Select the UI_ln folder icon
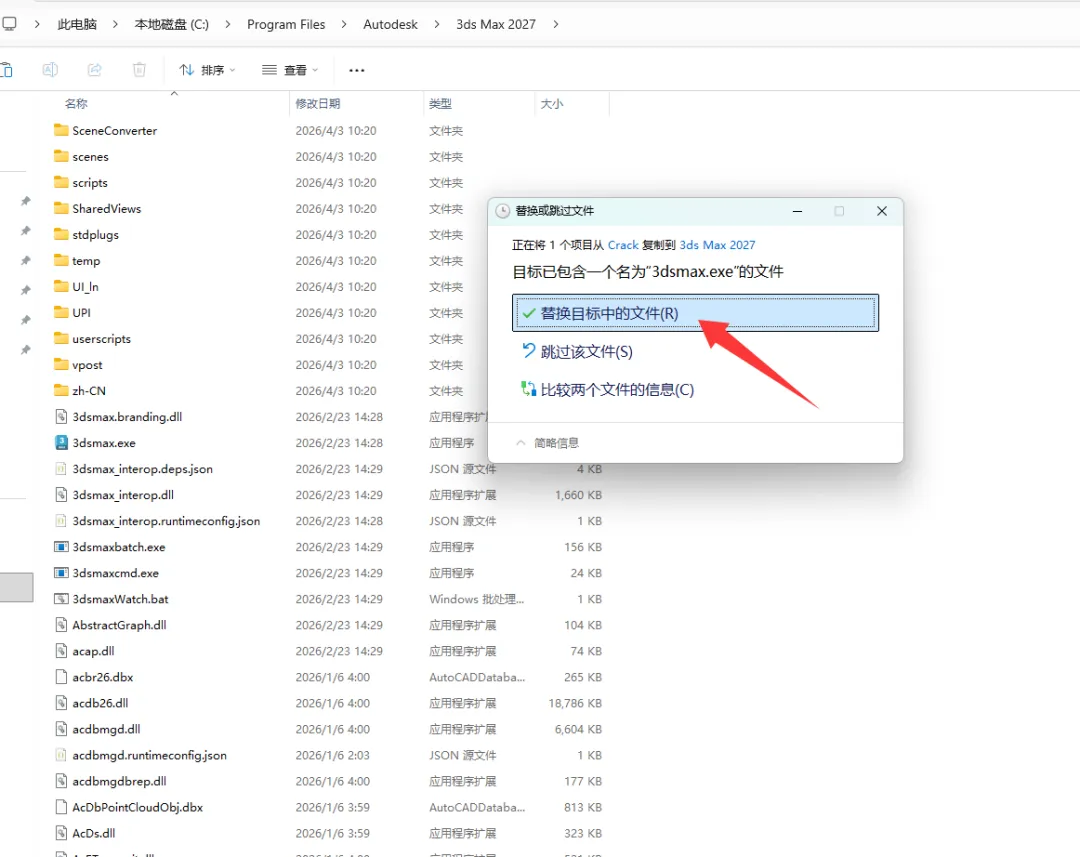Image resolution: width=1080 pixels, height=857 pixels. (61, 286)
